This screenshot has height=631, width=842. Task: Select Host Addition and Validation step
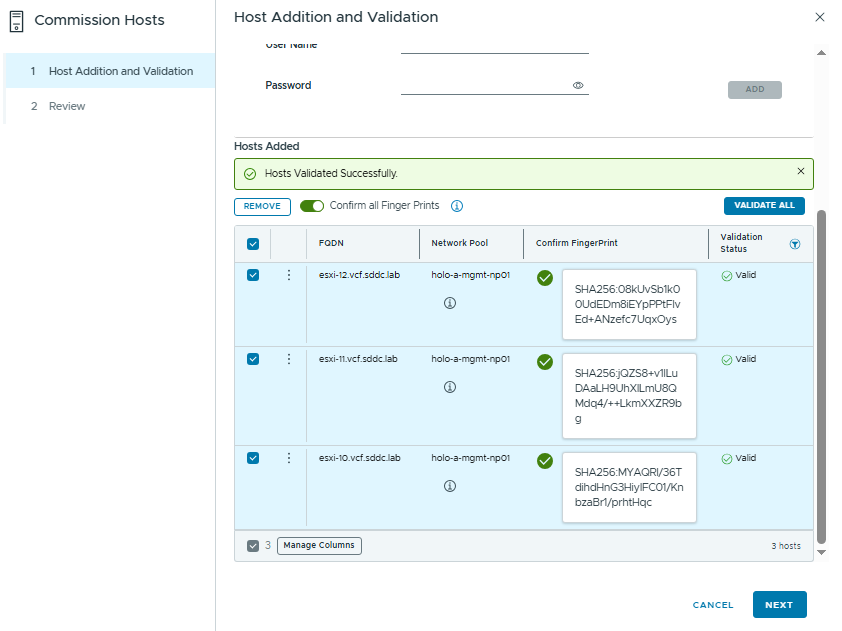120,71
